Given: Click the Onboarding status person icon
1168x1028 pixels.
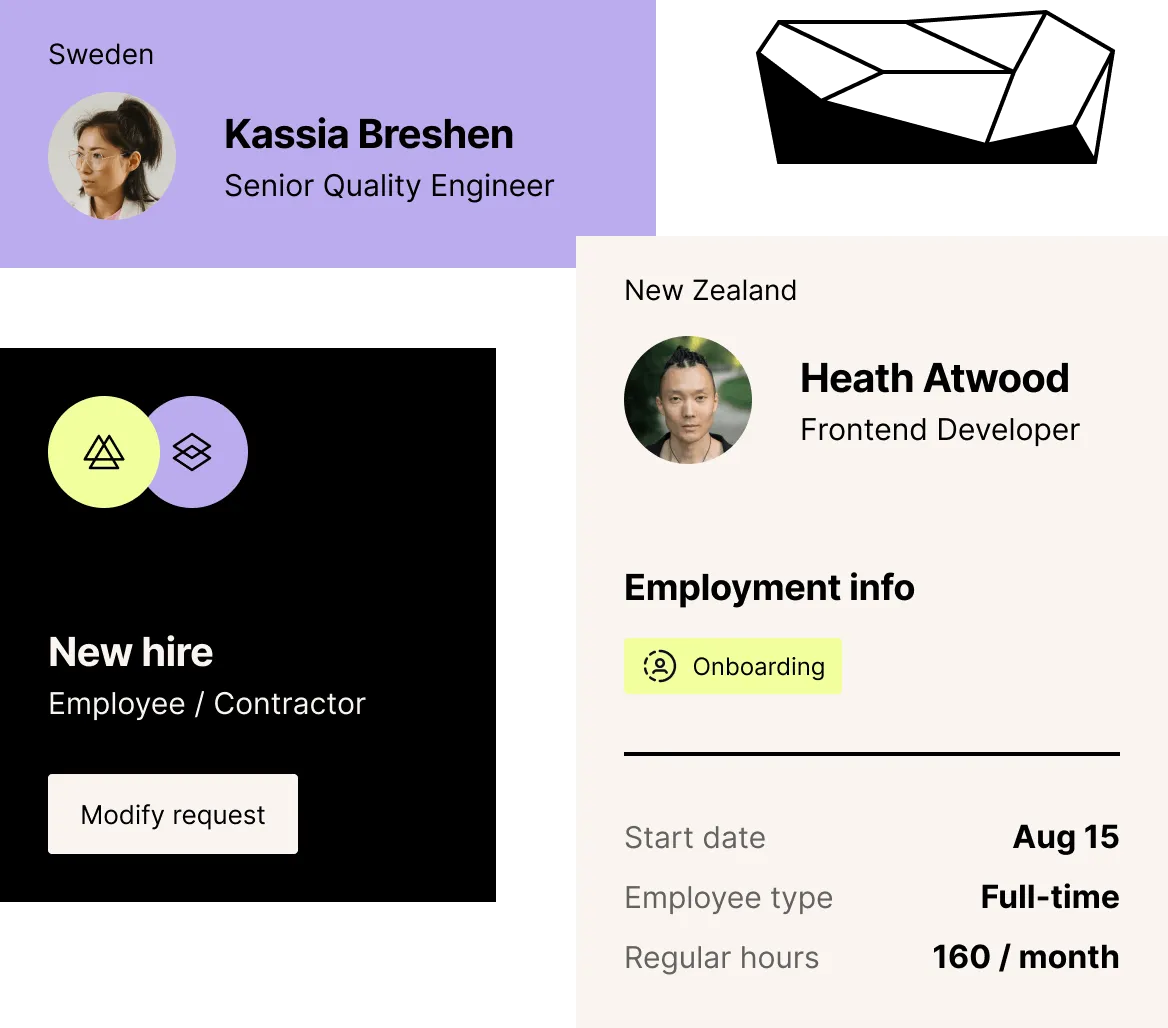Looking at the screenshot, I should (x=659, y=666).
